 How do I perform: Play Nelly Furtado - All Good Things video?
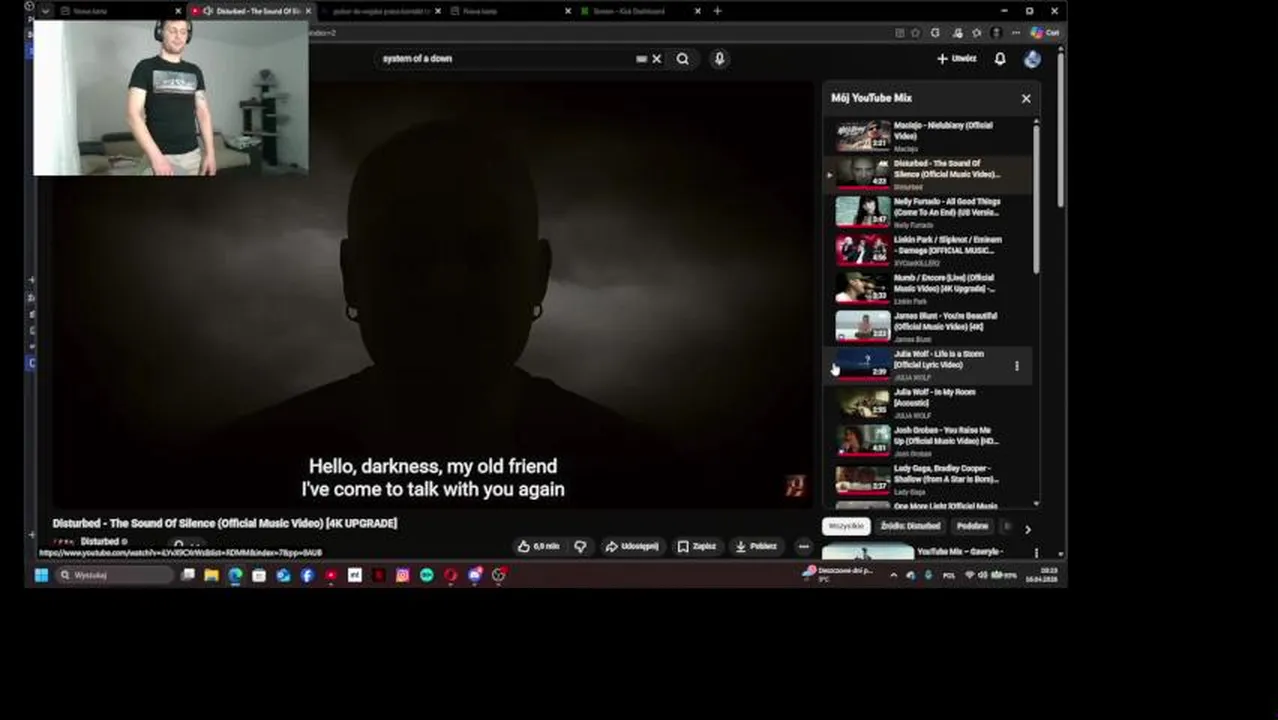pyautogui.click(x=929, y=212)
